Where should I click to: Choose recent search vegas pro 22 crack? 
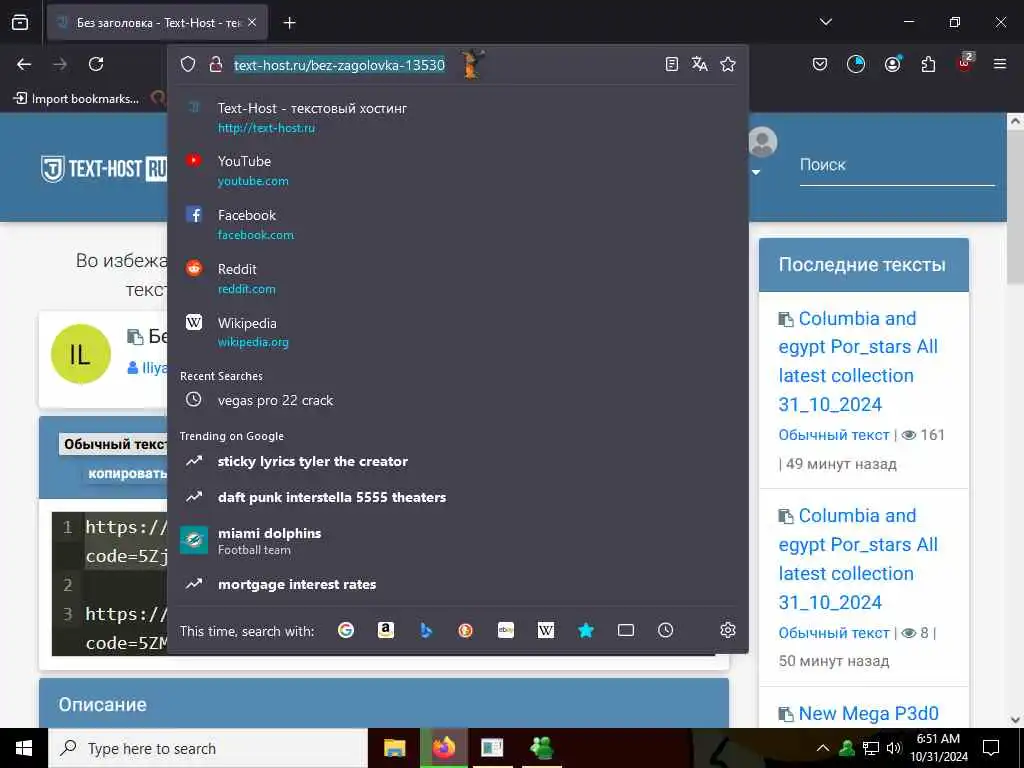click(x=457, y=400)
